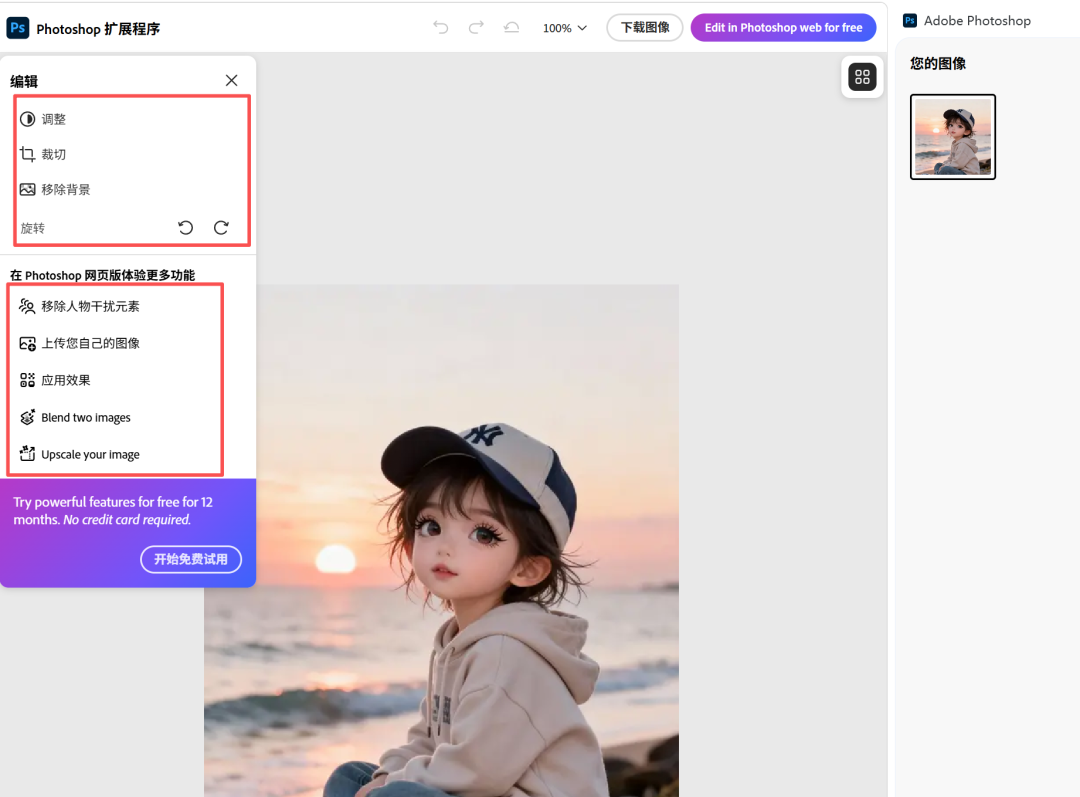Click the redo arrow in the toolbar

475,28
